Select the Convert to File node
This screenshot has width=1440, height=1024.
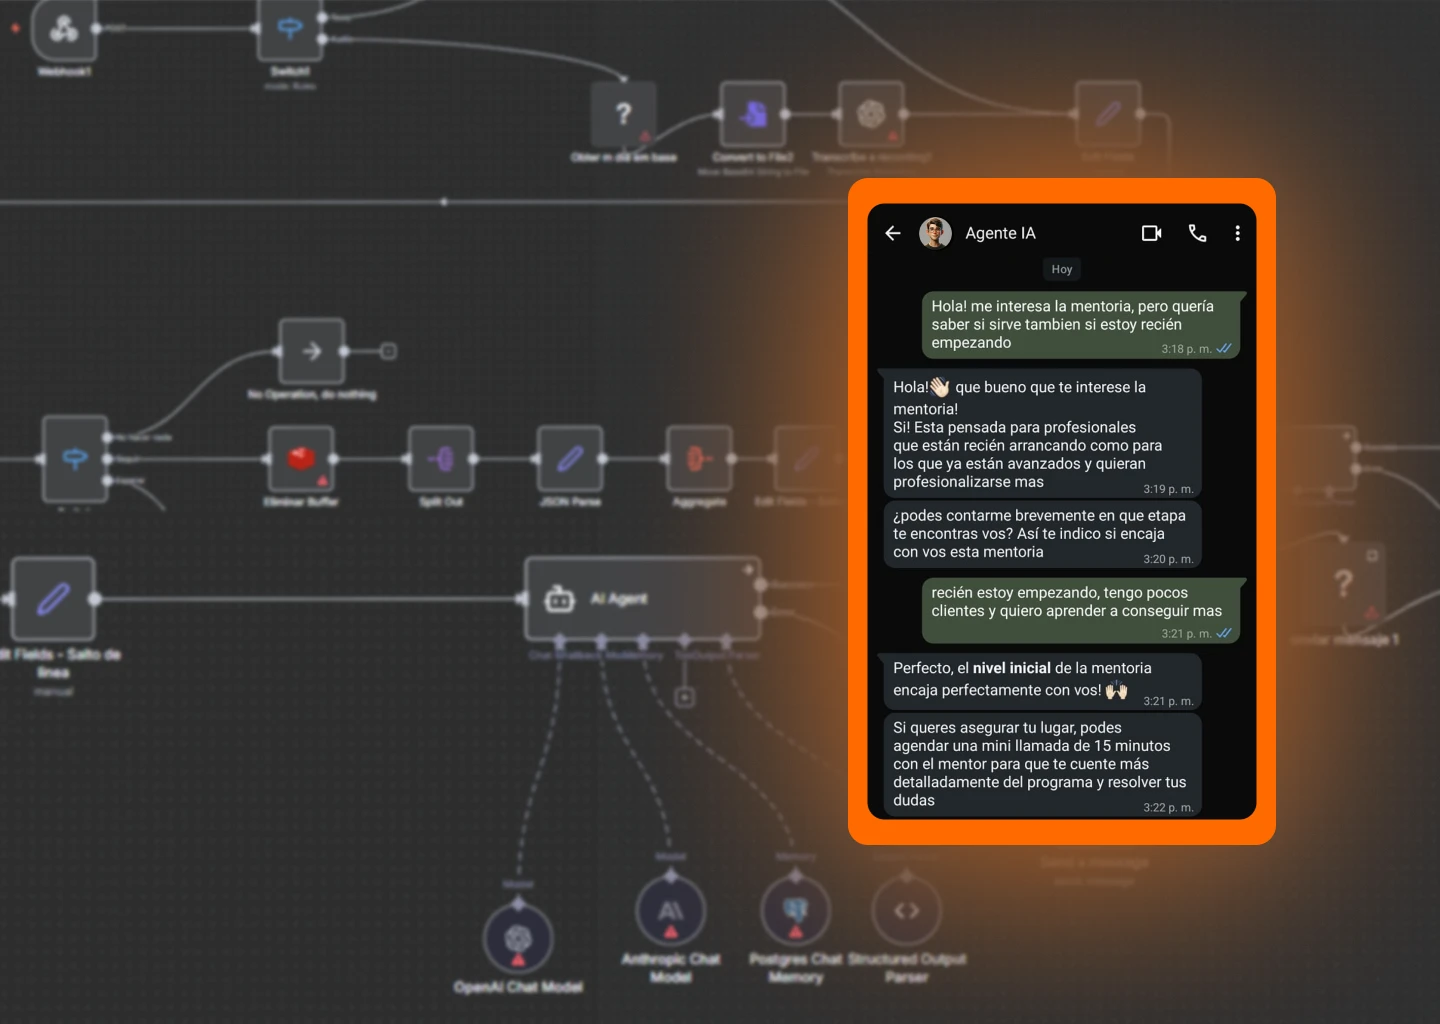click(752, 115)
